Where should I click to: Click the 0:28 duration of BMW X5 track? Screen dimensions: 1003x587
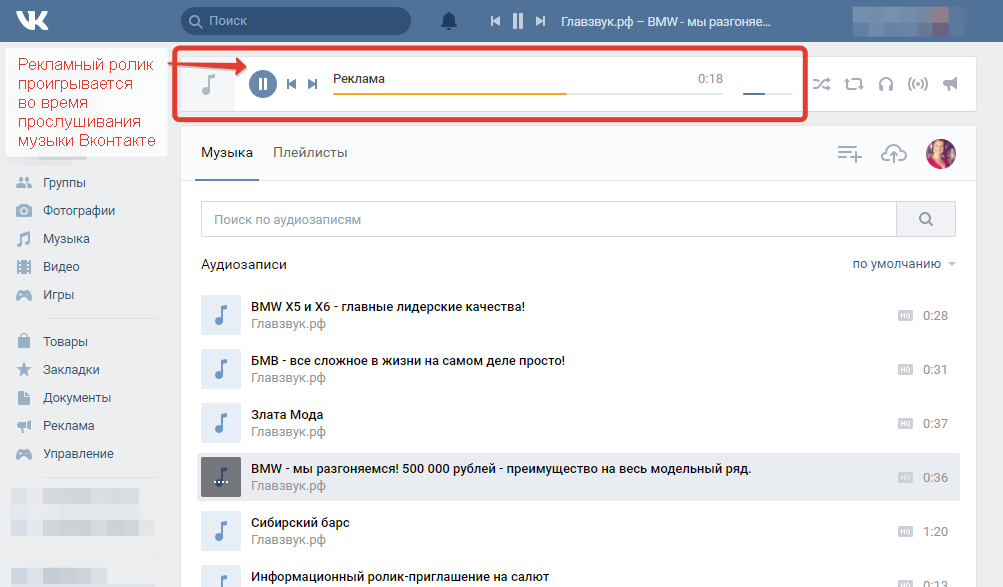[x=935, y=316]
